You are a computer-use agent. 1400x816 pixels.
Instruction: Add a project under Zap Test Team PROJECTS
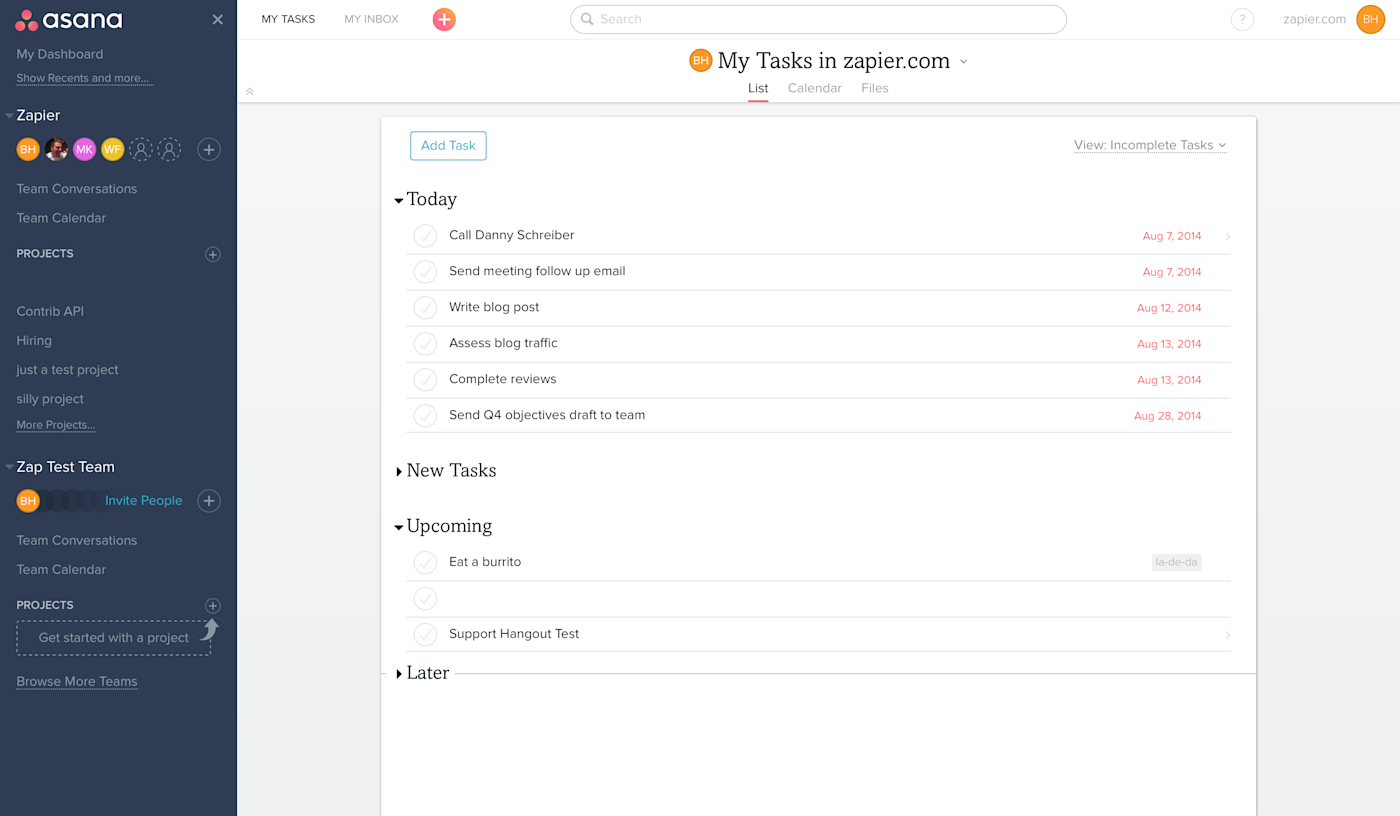tap(212, 606)
